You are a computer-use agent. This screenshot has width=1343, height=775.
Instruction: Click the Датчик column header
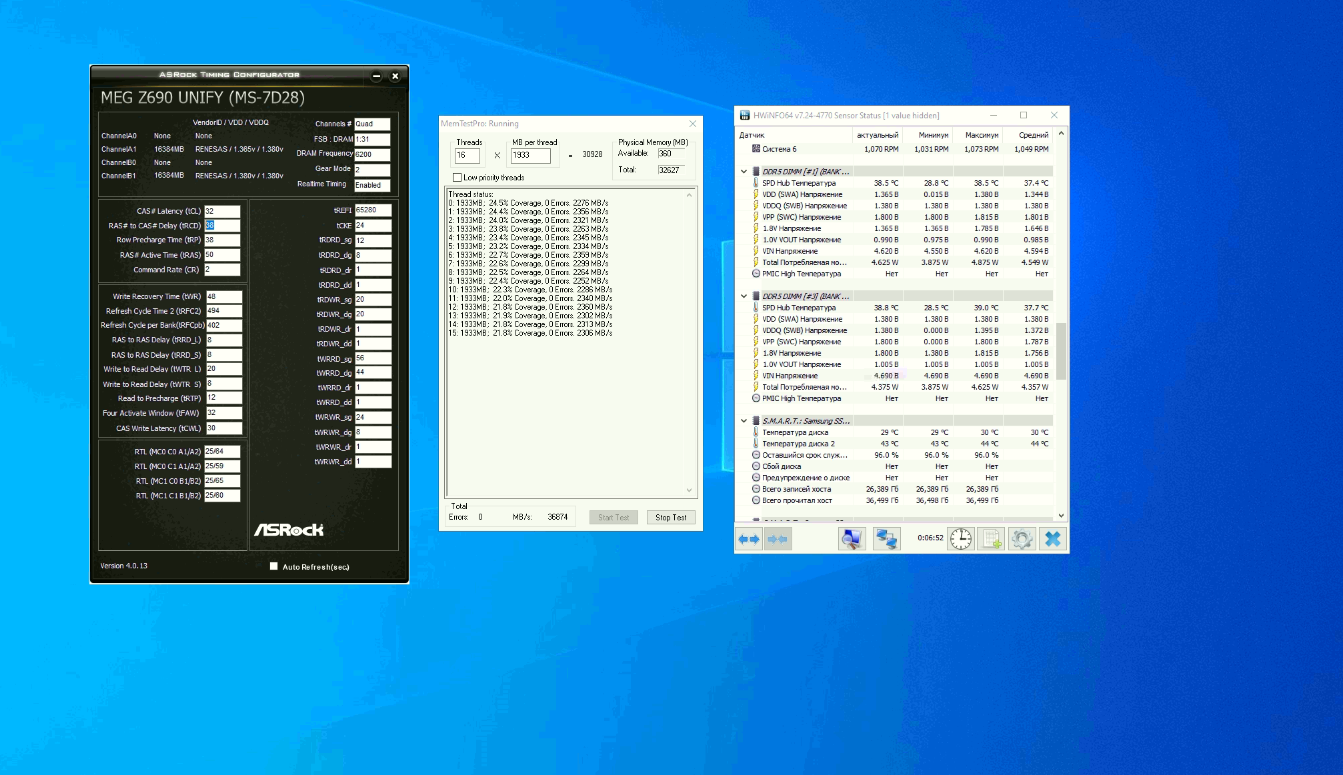(793, 134)
